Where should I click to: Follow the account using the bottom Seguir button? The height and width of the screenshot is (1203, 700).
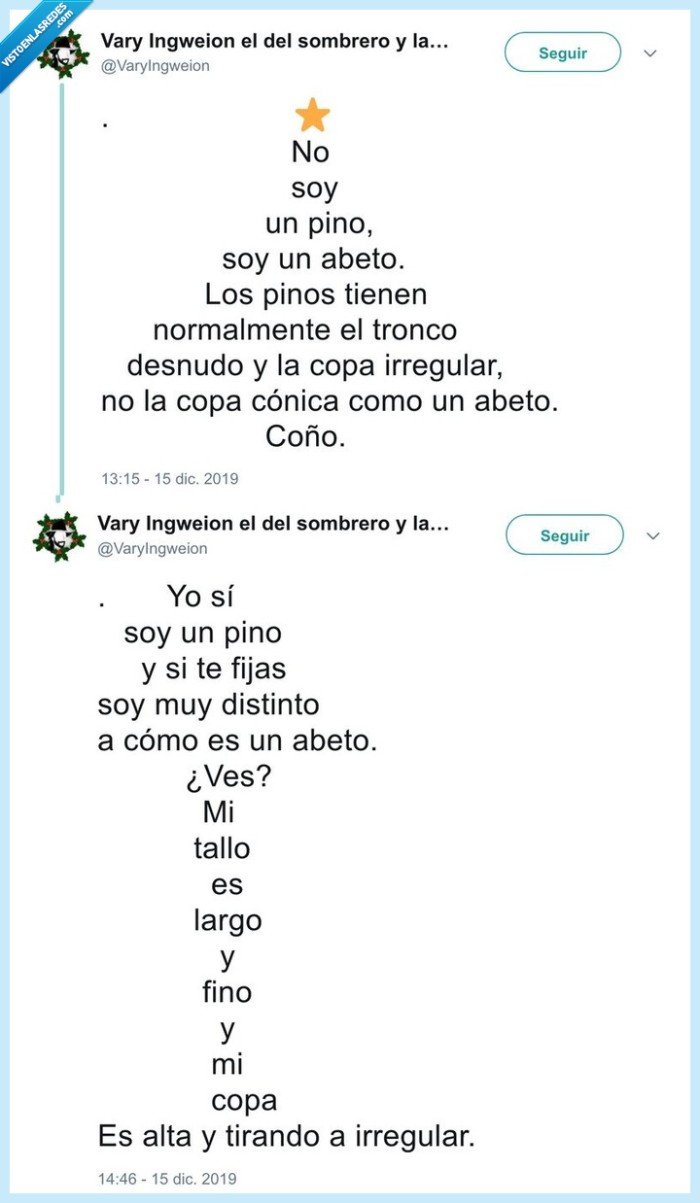(x=564, y=534)
